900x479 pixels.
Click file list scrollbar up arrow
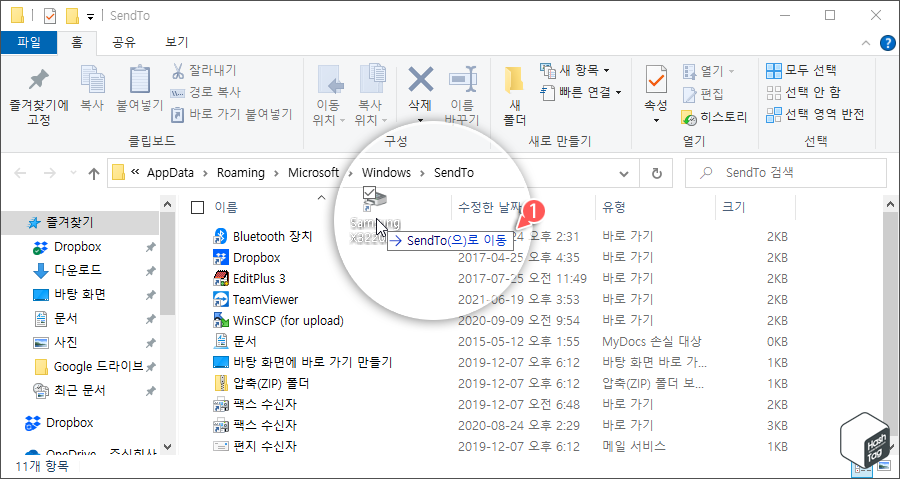coord(891,204)
